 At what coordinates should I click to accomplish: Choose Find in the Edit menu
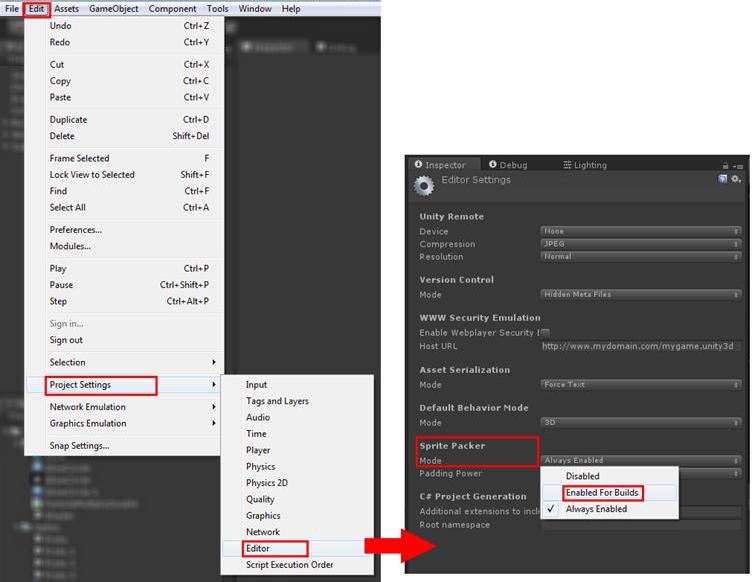click(125, 191)
